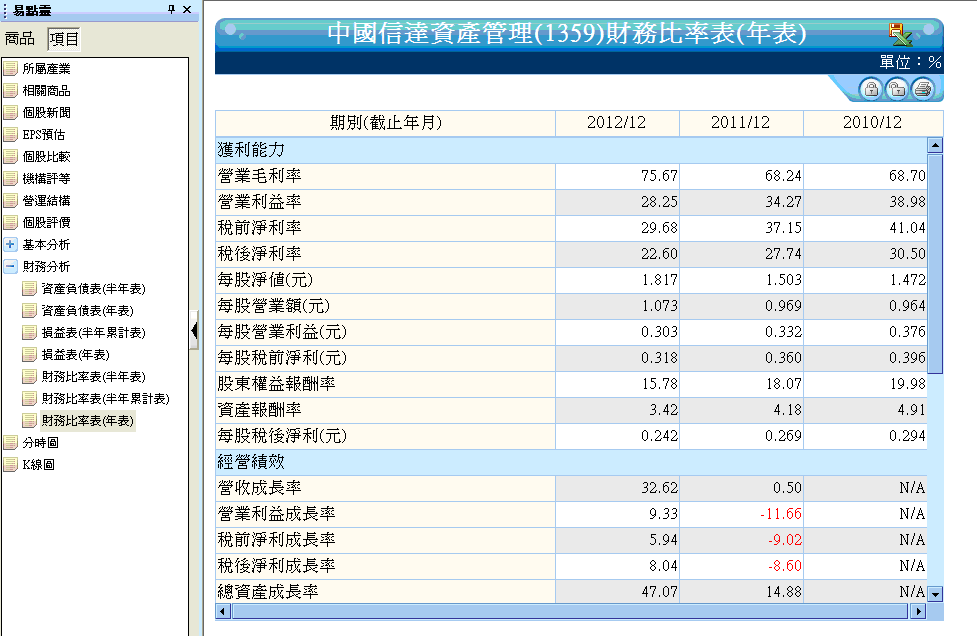The height and width of the screenshot is (636, 977).
Task: Open 資產負債表(半年表) report
Action: coord(93,288)
